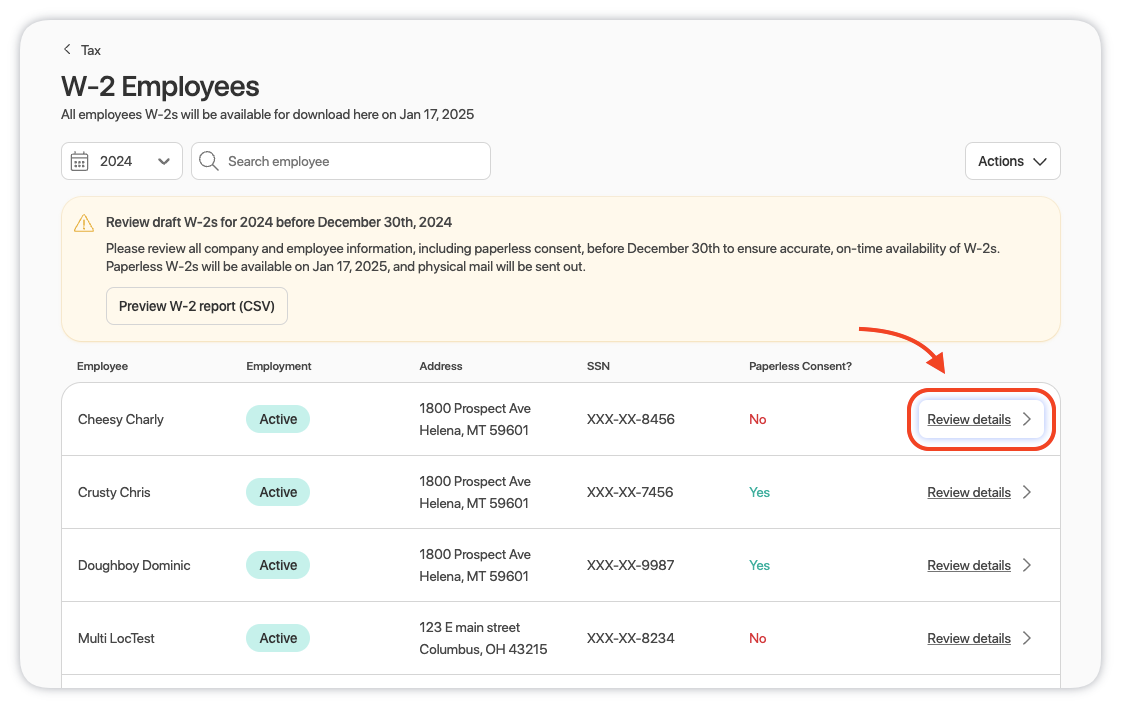This screenshot has width=1121, height=708.
Task: Open Review details for Doughboy Dominic
Action: tap(968, 566)
